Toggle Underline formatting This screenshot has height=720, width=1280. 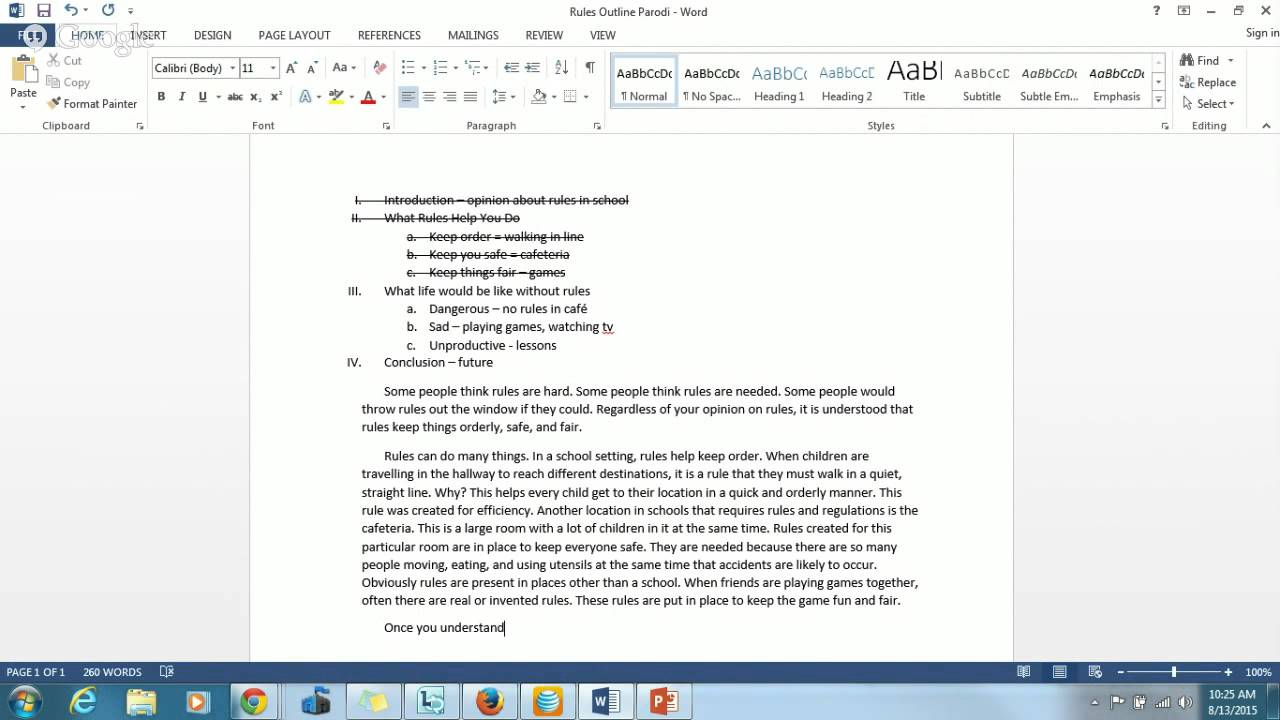click(203, 97)
